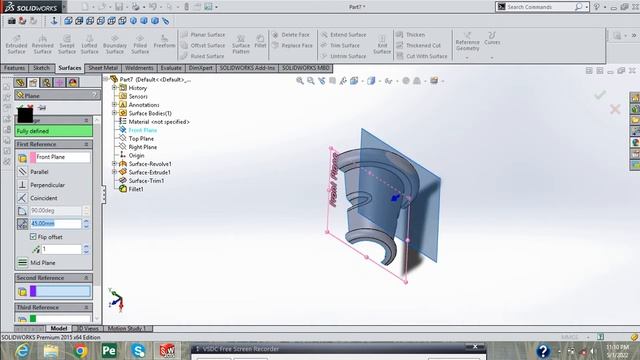Cancel the plane with the red X
This screenshot has width=640, height=360.
point(30,107)
